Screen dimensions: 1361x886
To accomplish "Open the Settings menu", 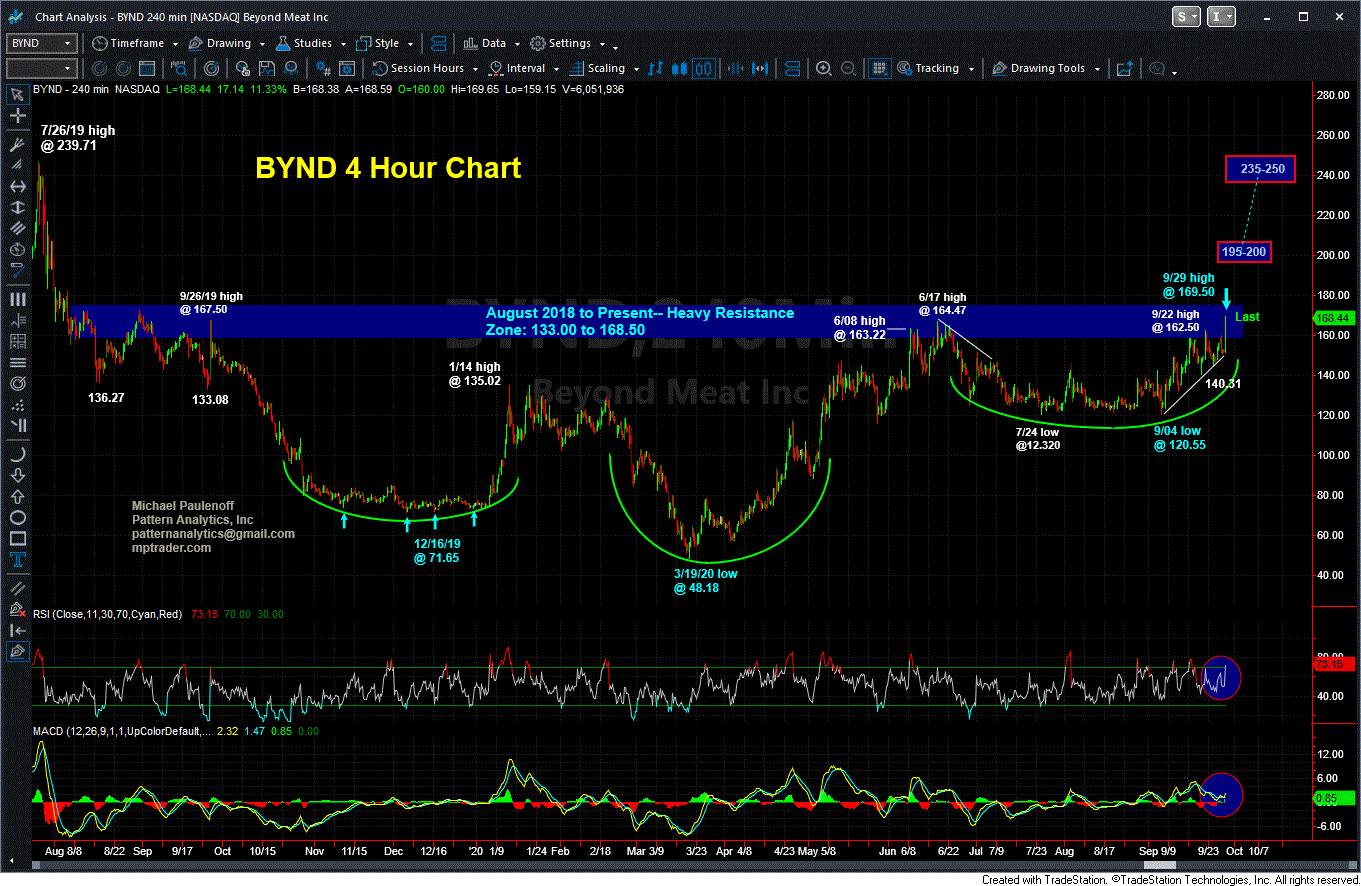I will (x=560, y=43).
